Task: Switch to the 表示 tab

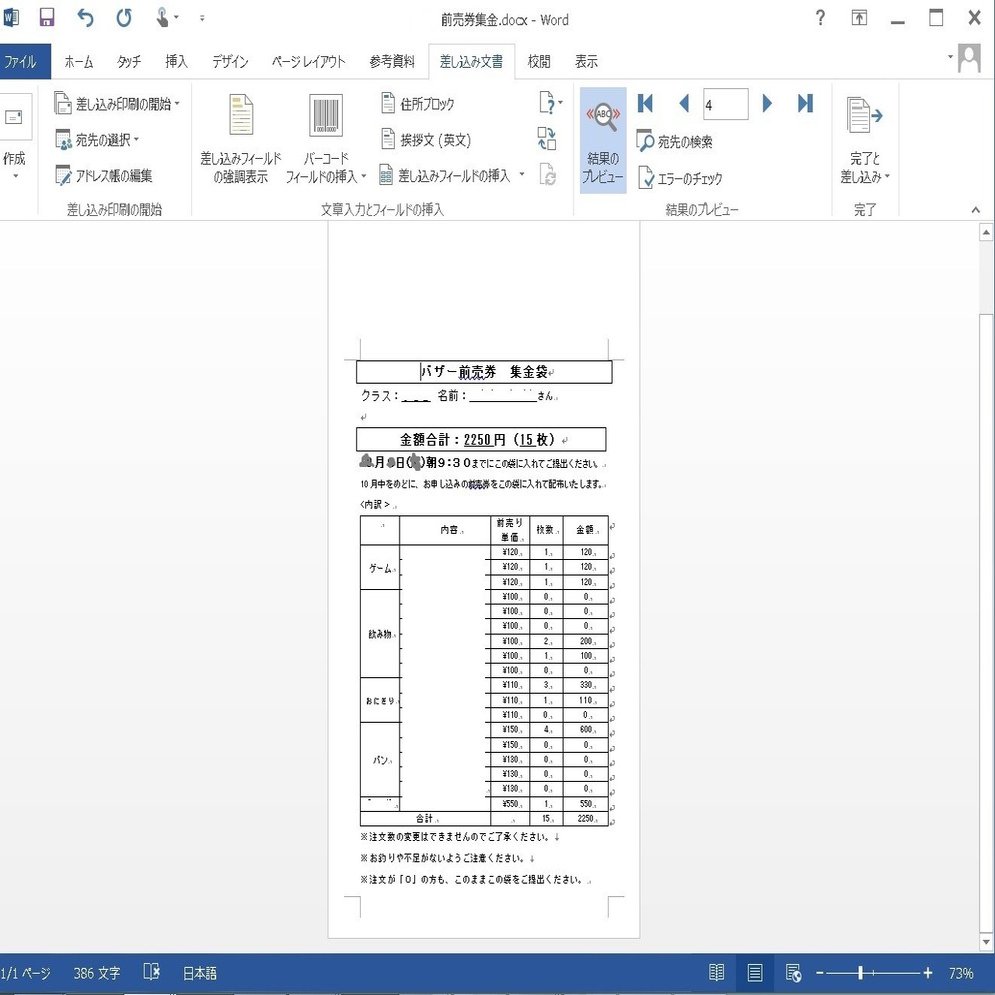Action: 586,62
